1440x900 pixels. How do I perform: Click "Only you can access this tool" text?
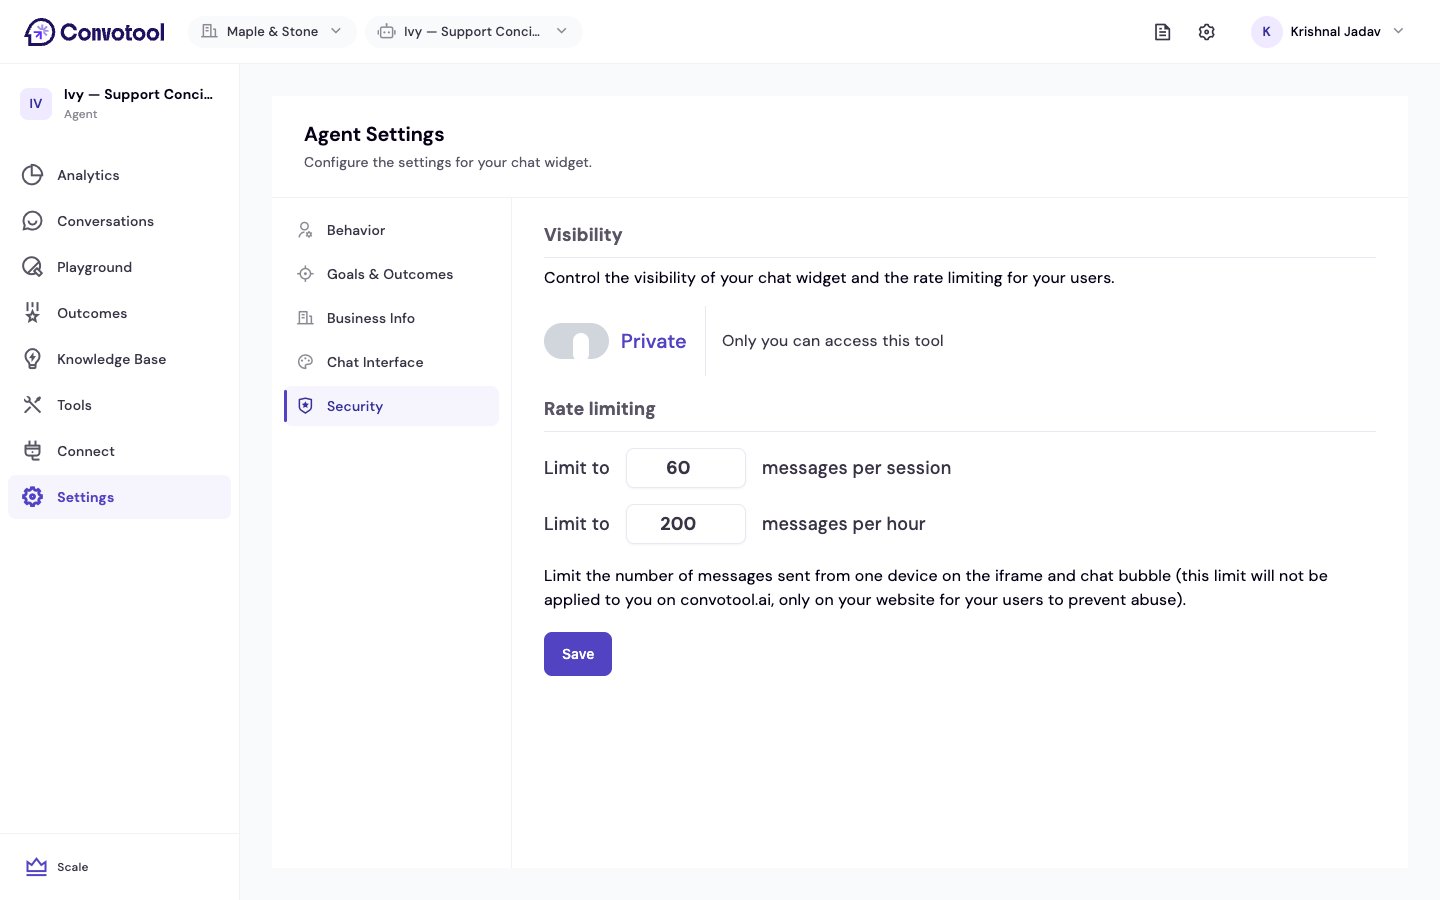point(833,341)
